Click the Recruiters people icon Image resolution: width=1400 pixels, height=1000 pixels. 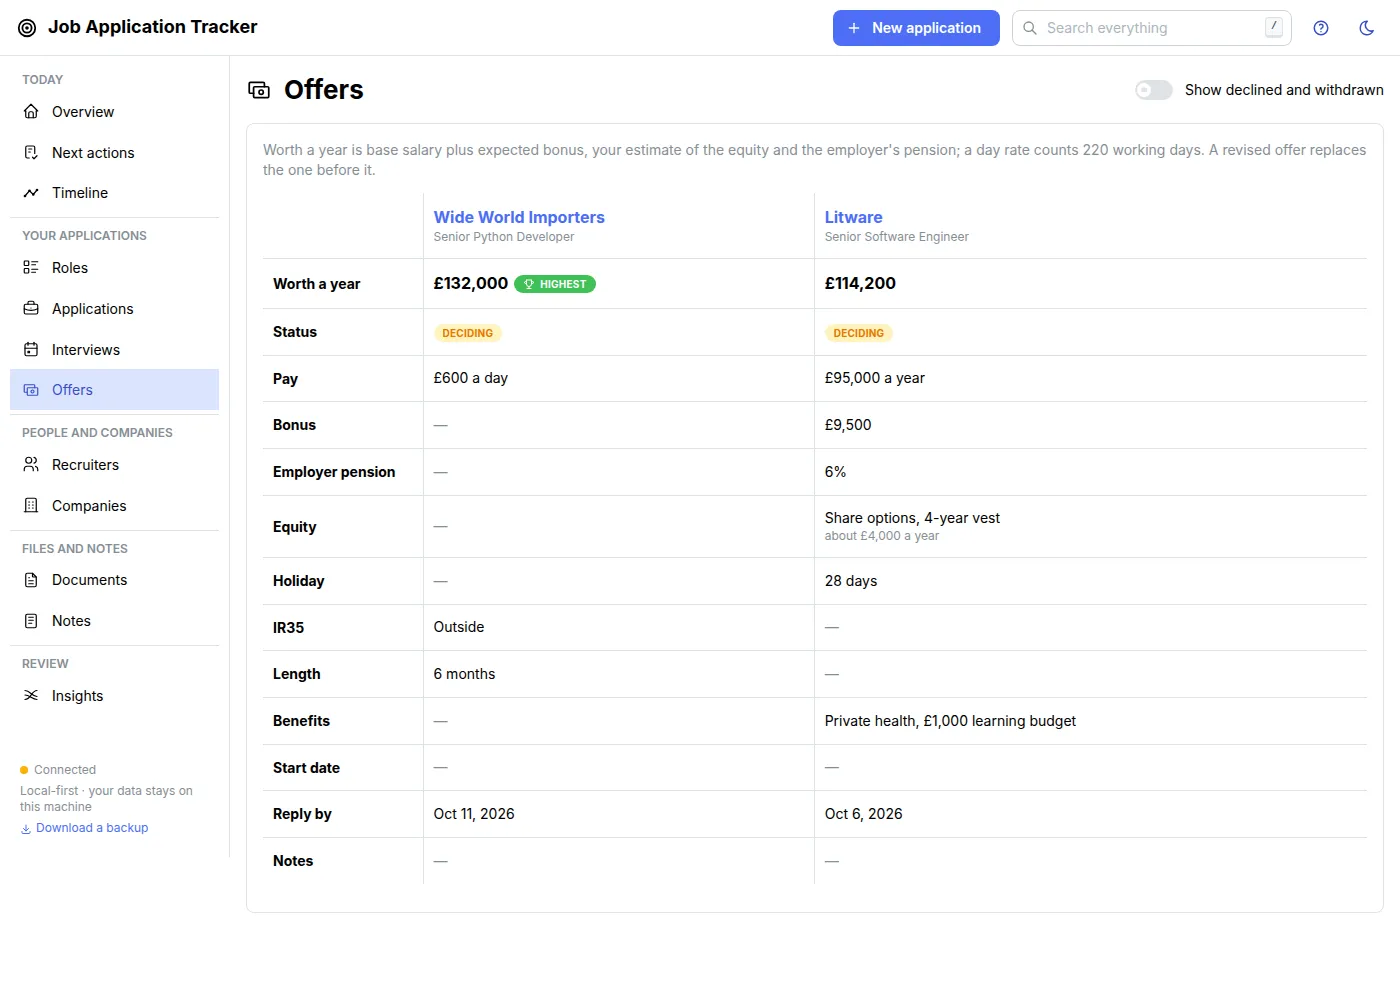[31, 464]
